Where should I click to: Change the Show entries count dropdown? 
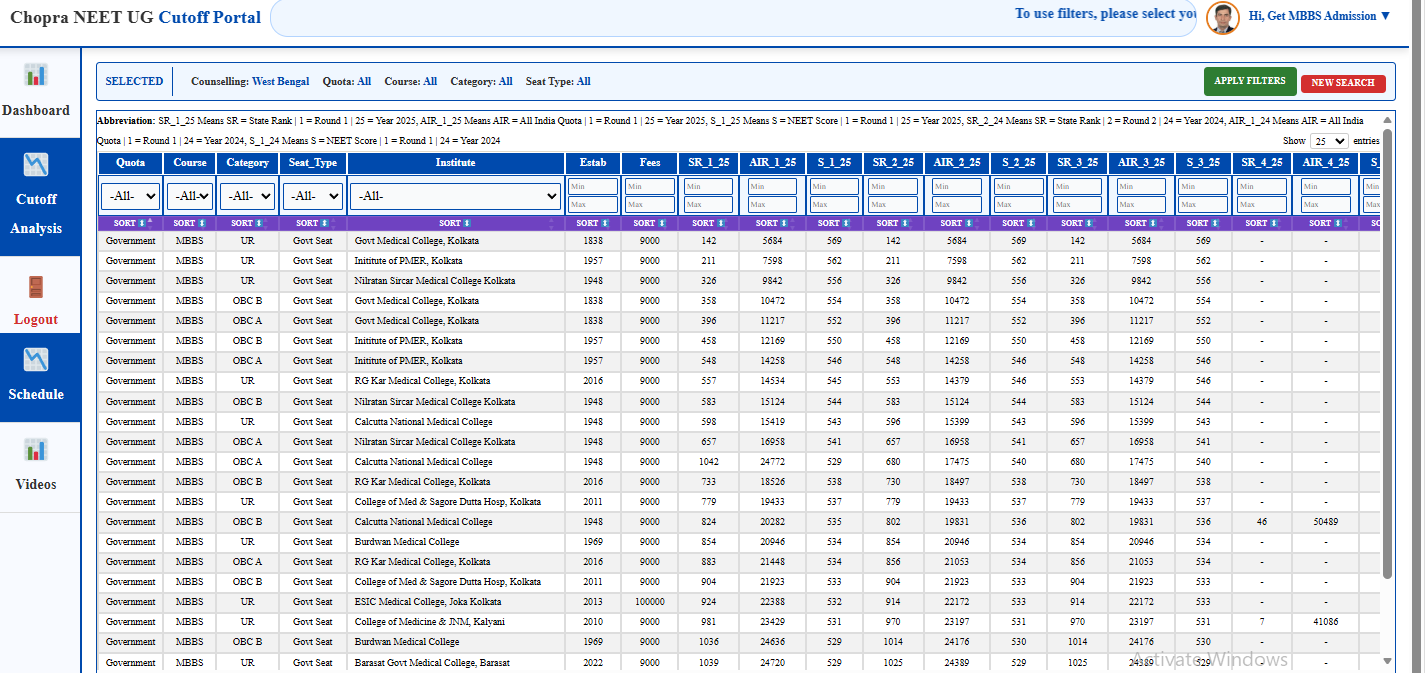coord(1329,142)
